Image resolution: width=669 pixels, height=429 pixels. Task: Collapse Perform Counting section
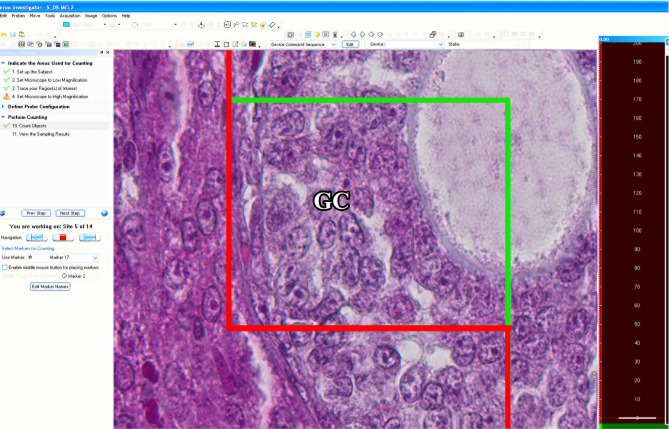(3, 117)
